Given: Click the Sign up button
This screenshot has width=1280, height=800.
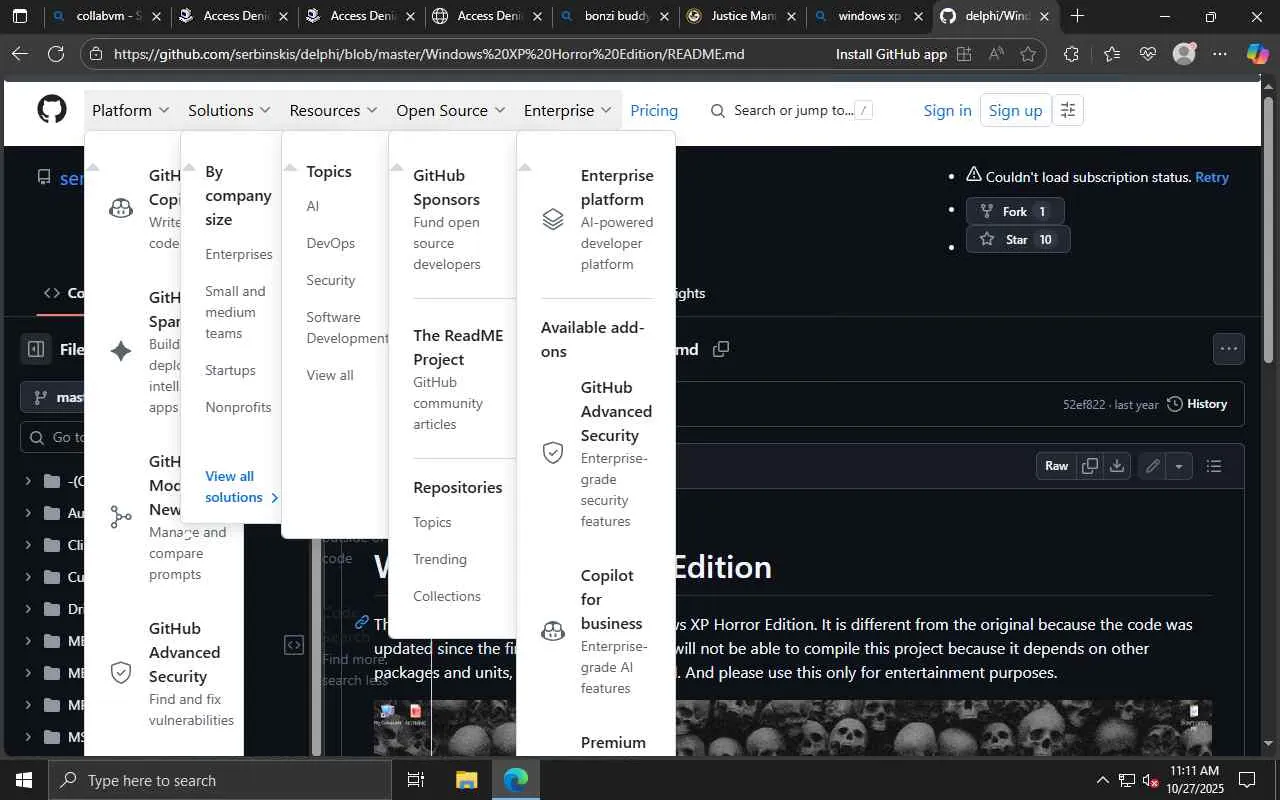Looking at the screenshot, I should (1015, 110).
